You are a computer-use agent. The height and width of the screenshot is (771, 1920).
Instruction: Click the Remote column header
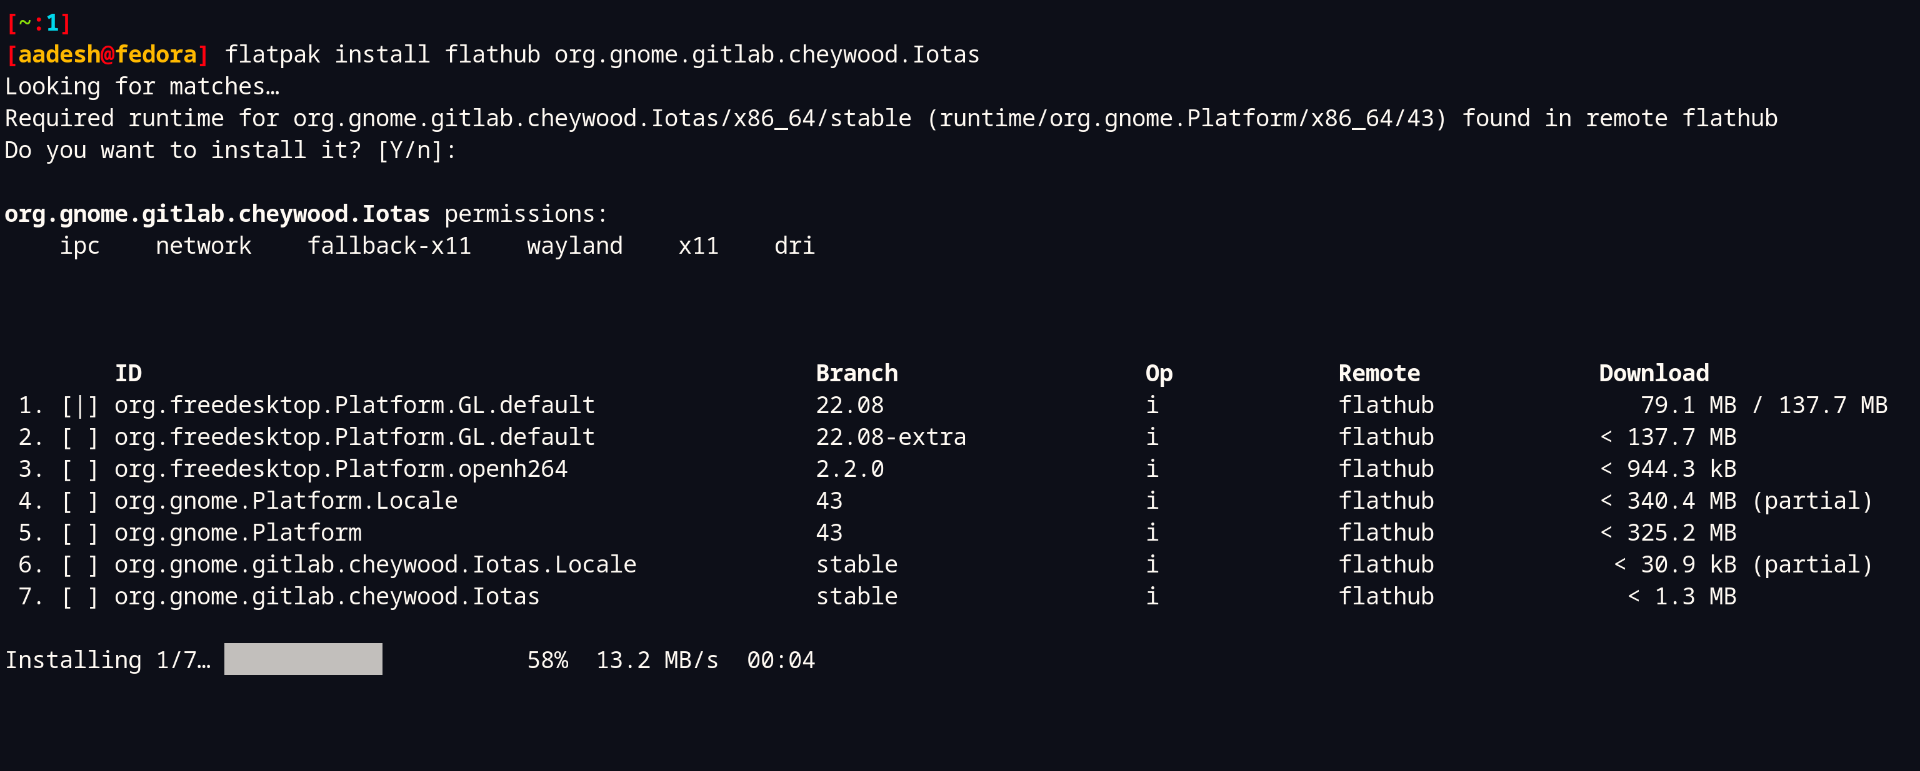coord(1378,373)
